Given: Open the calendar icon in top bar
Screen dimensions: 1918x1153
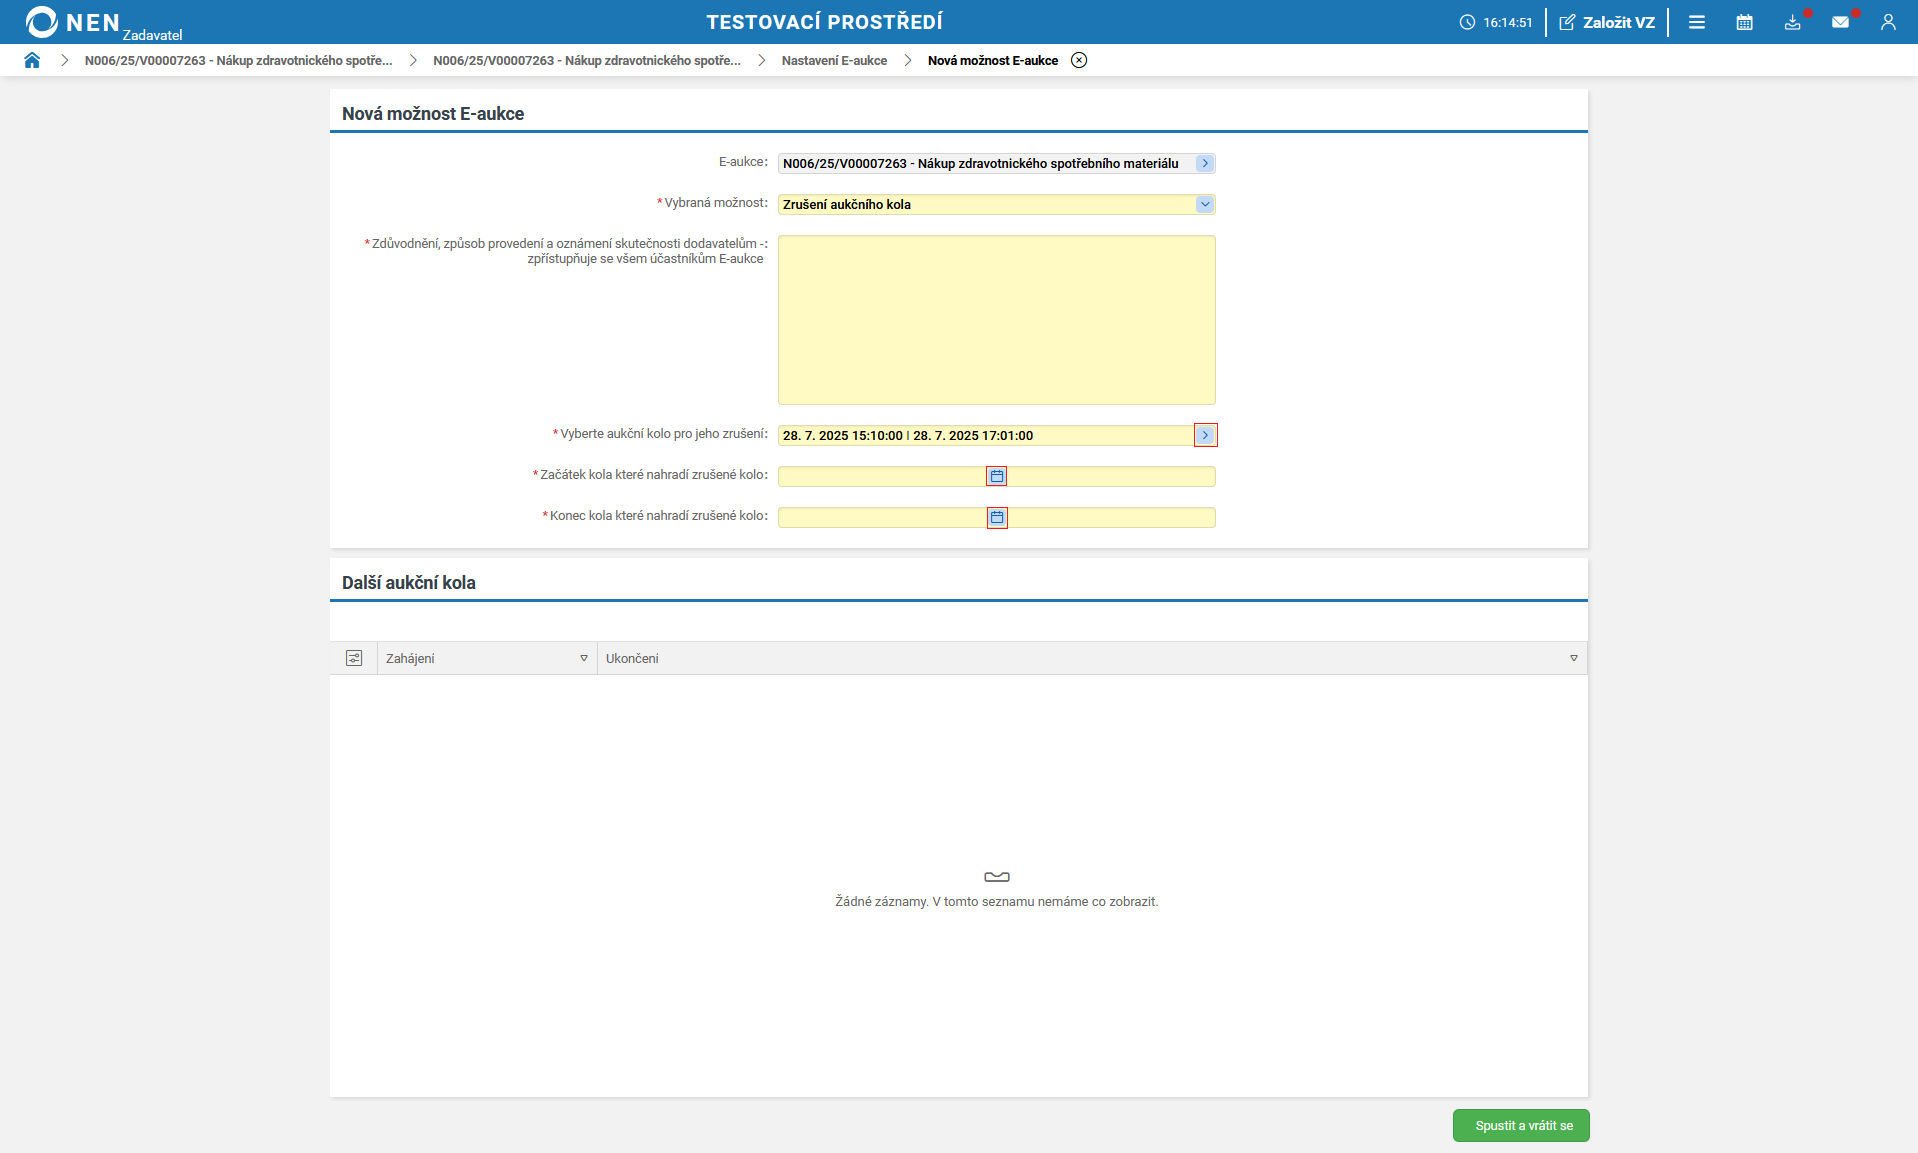Looking at the screenshot, I should point(1745,22).
